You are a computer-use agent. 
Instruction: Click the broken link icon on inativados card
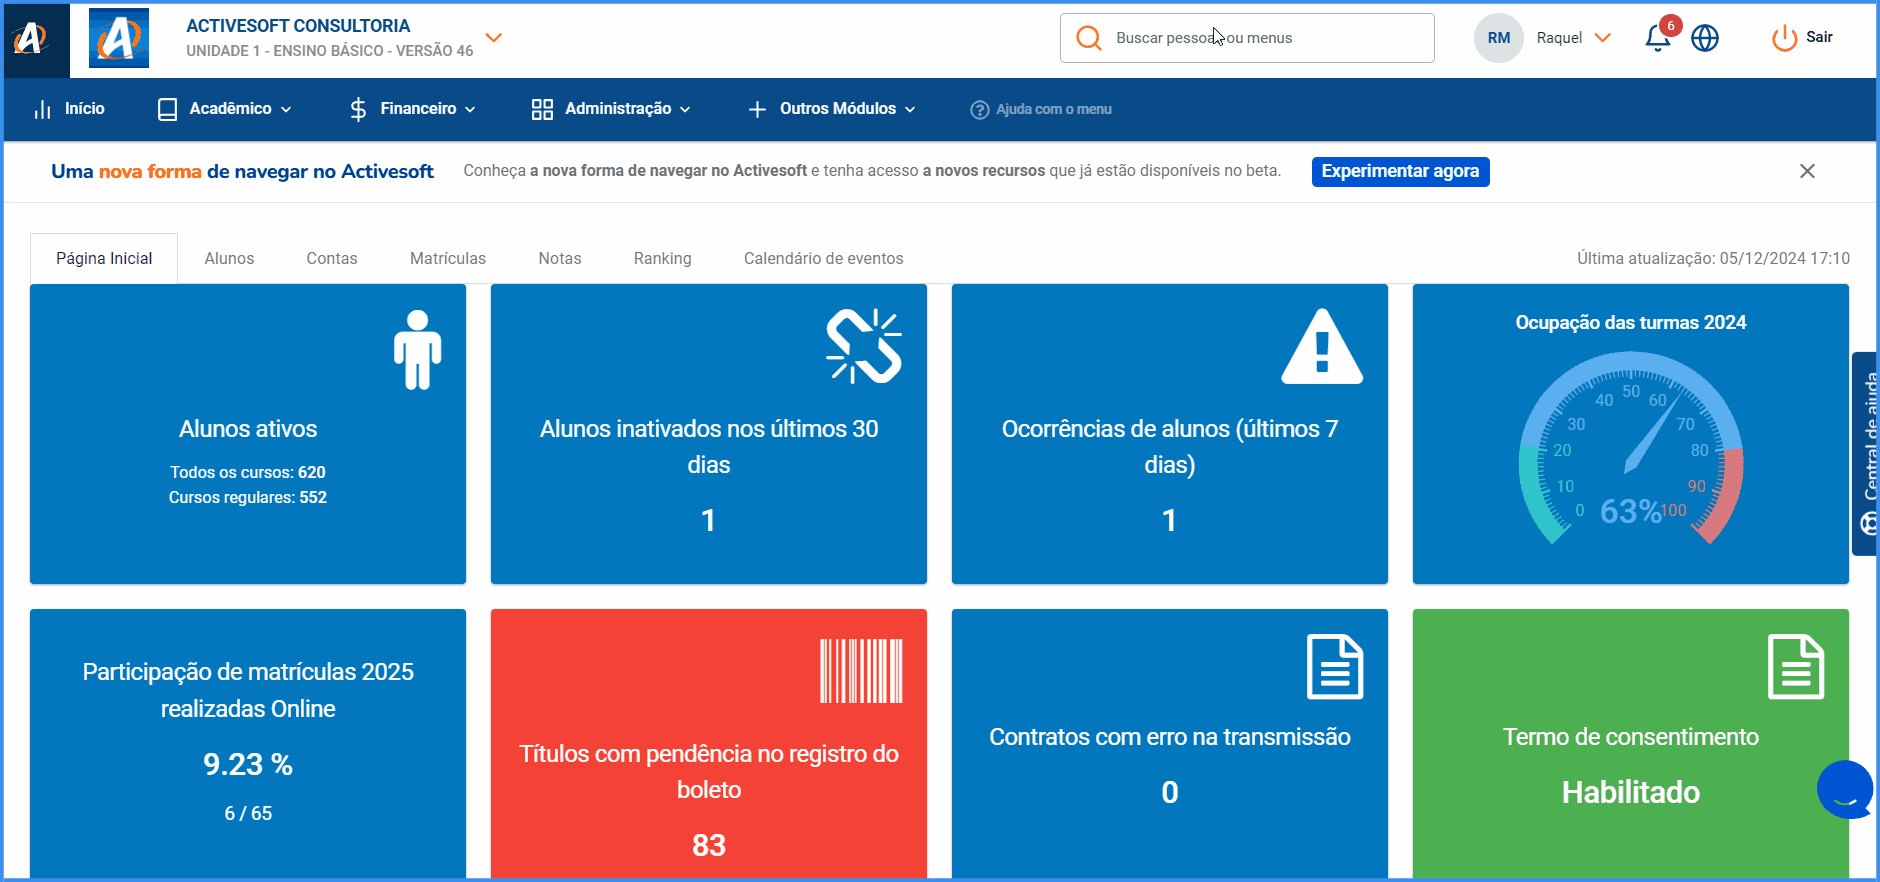click(x=864, y=346)
